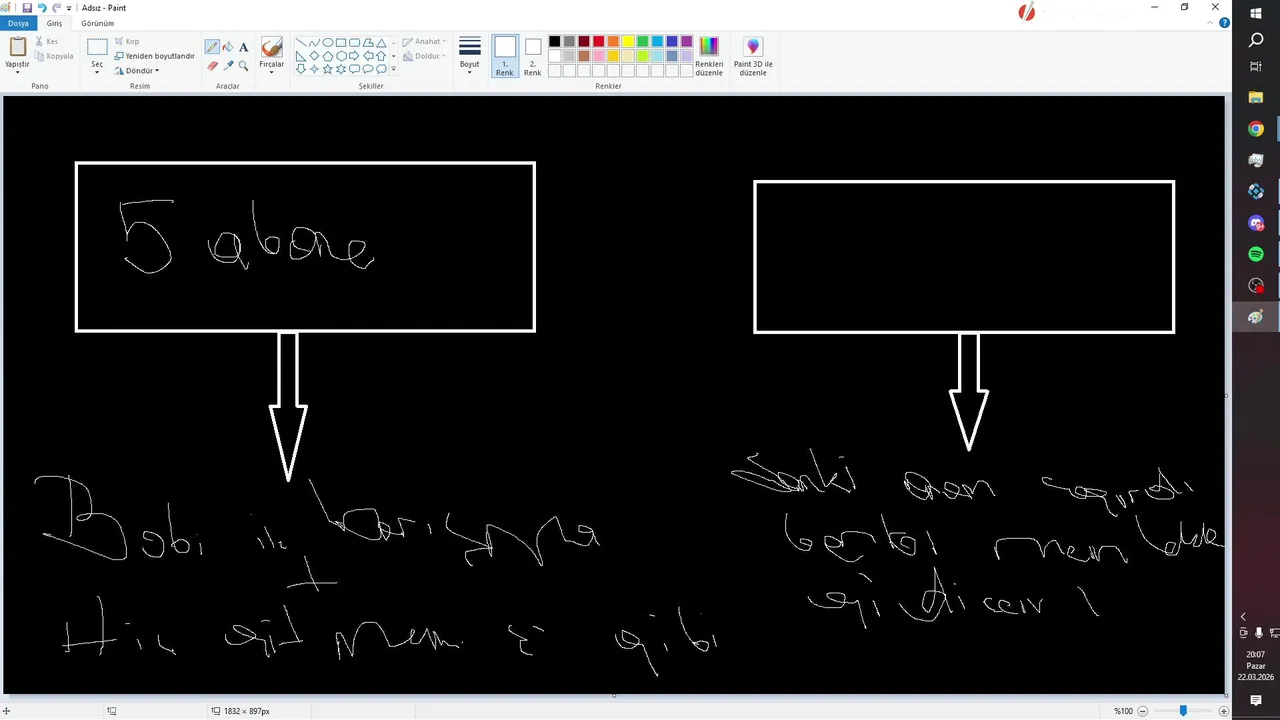Viewport: 1280px width, 720px height.
Task: Select the Color picker eyedropper tool
Action: 228,66
